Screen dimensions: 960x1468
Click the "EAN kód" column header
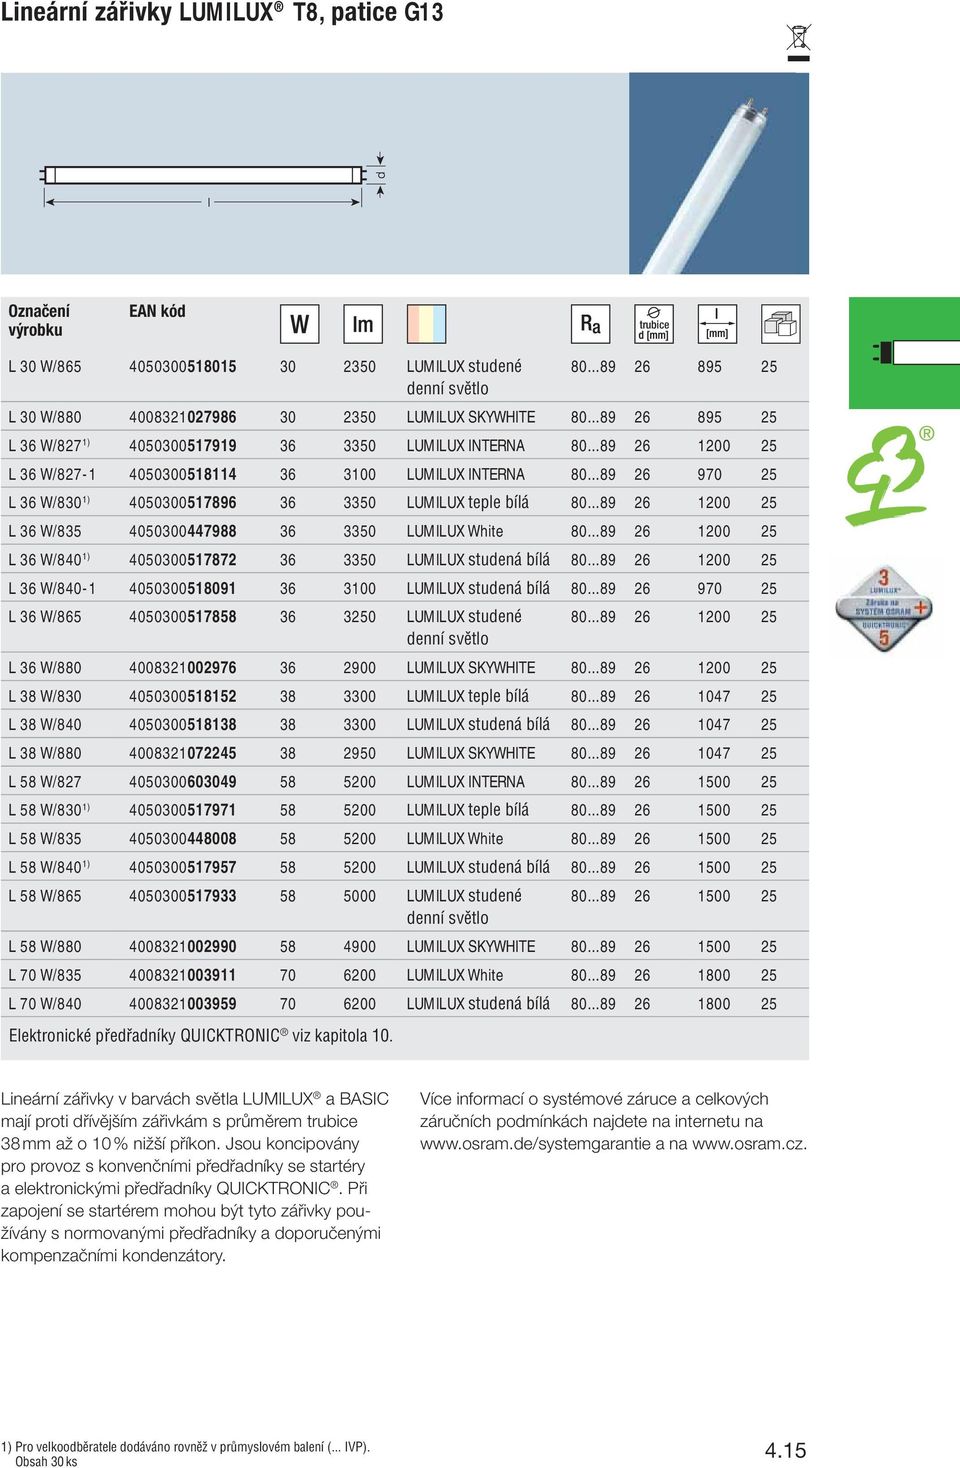pyautogui.click(x=157, y=311)
